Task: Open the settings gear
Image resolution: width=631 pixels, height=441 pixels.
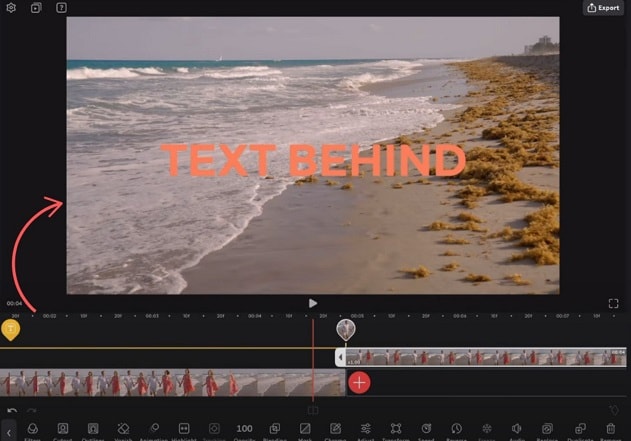Action: click(11, 8)
